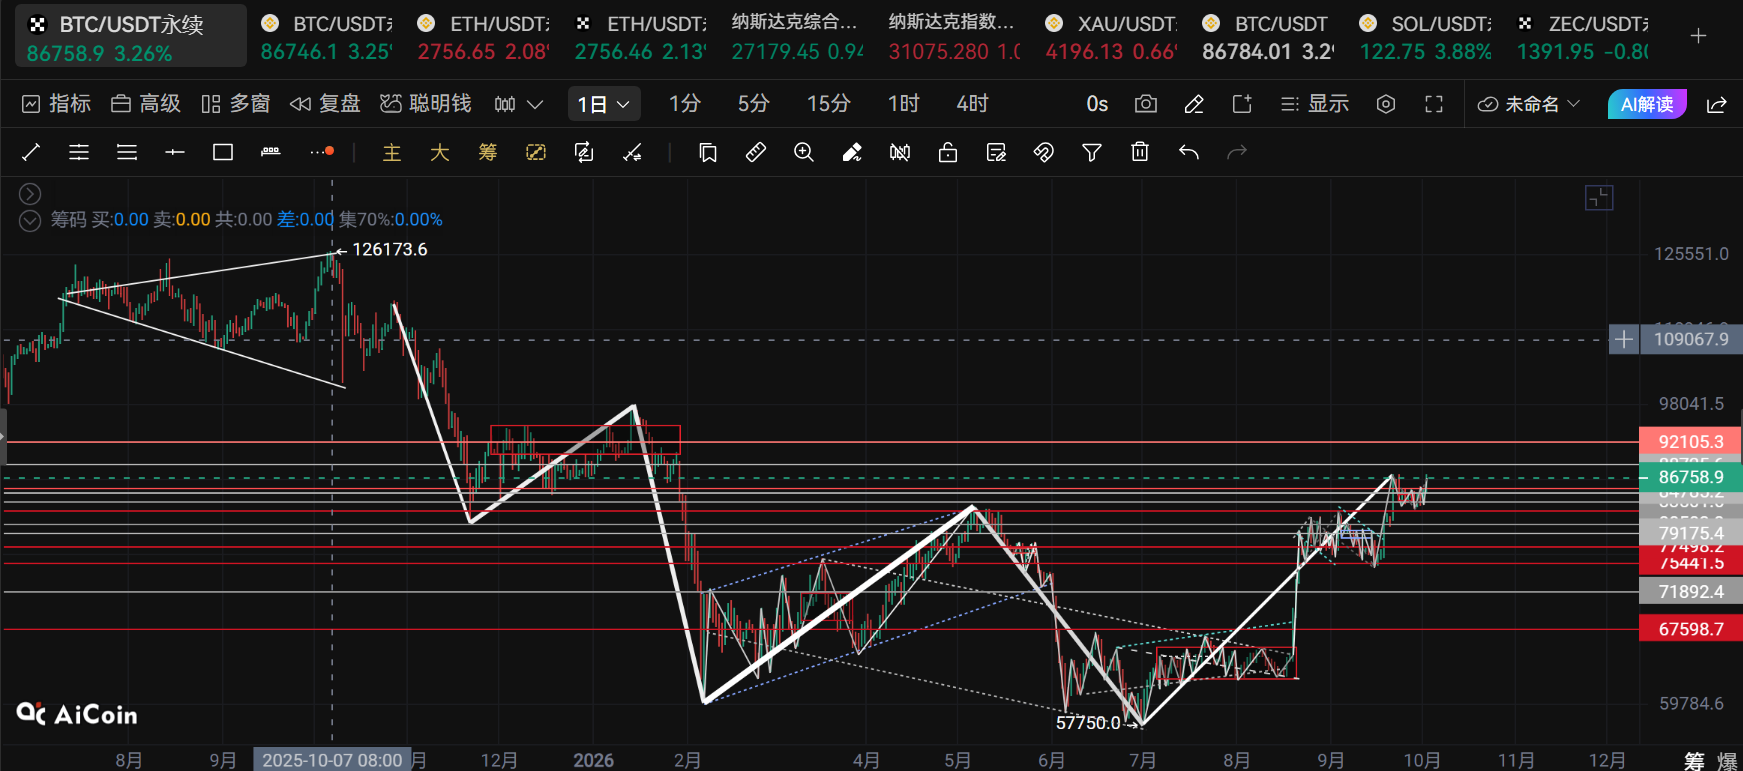Enter fullscreen mode with expand icon
Image resolution: width=1743 pixels, height=771 pixels.
[1434, 104]
